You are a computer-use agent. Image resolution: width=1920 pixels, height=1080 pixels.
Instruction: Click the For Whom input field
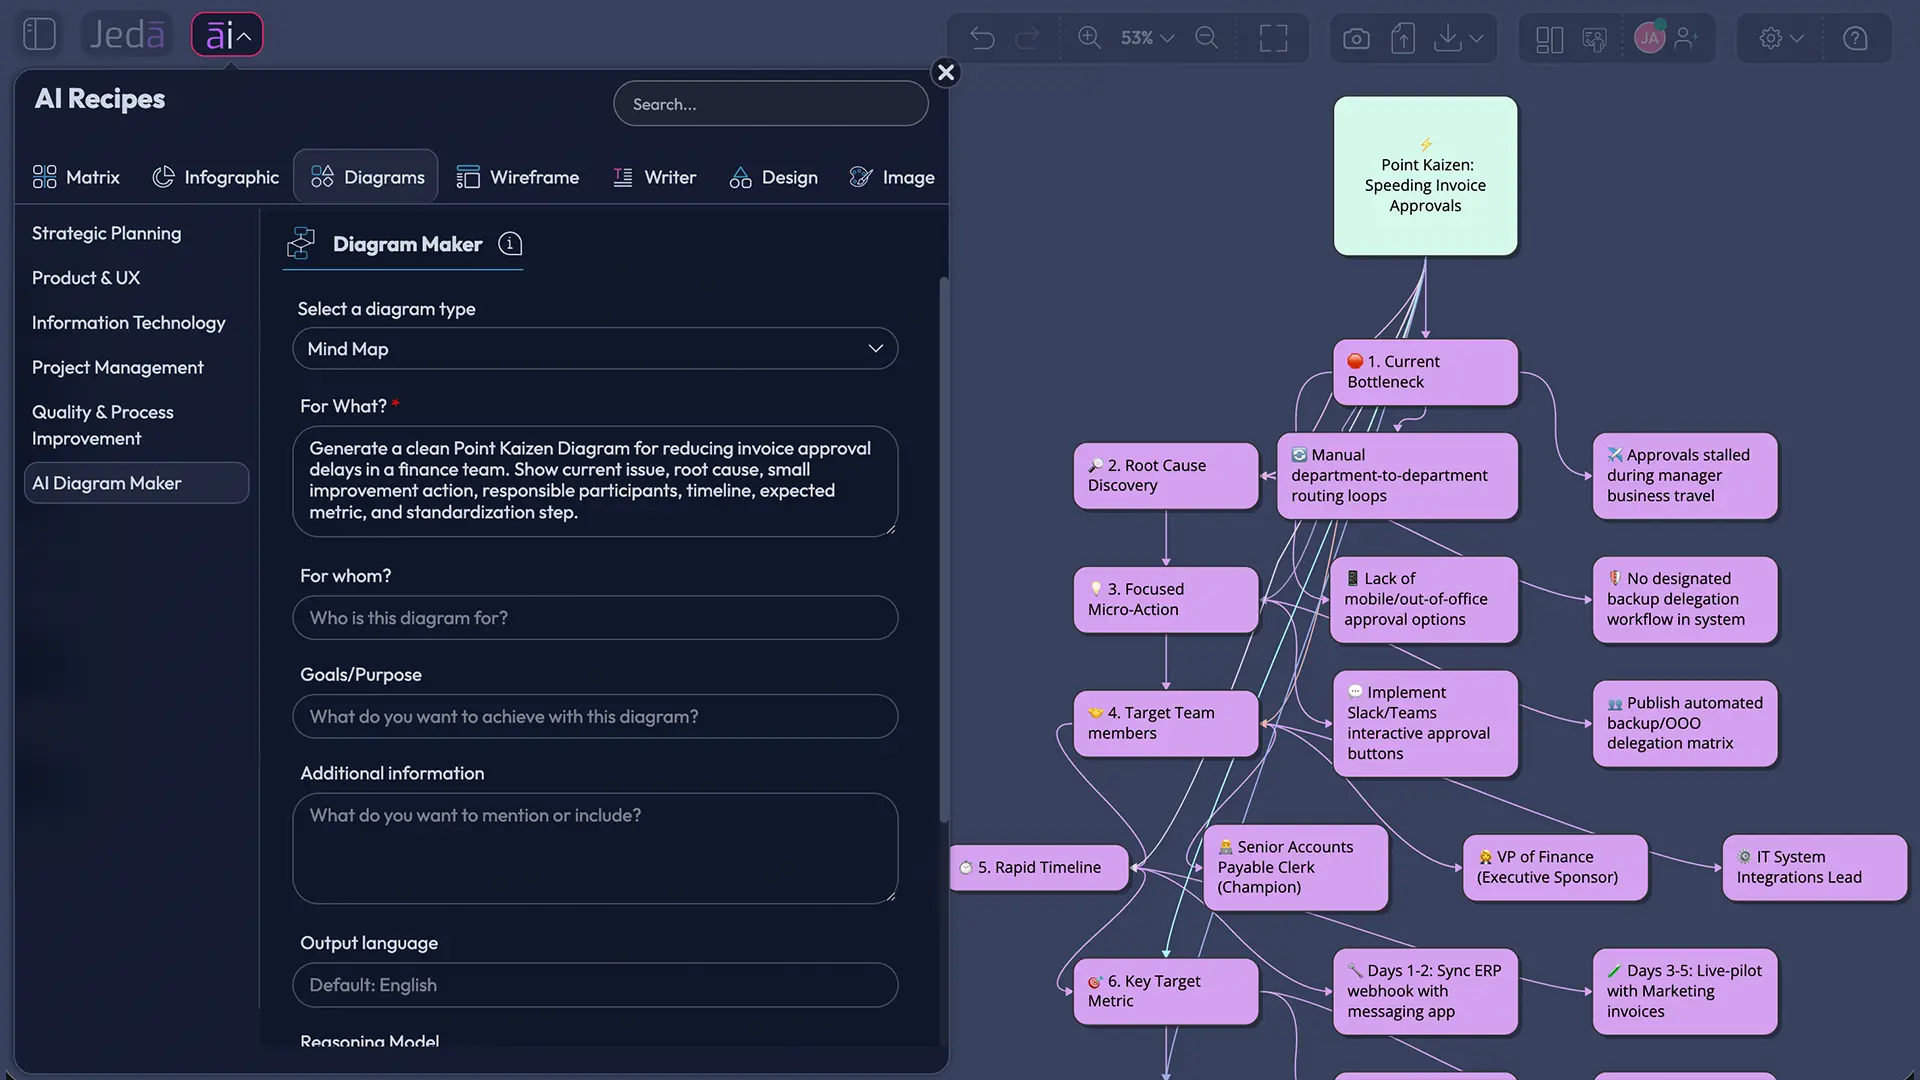(x=595, y=618)
